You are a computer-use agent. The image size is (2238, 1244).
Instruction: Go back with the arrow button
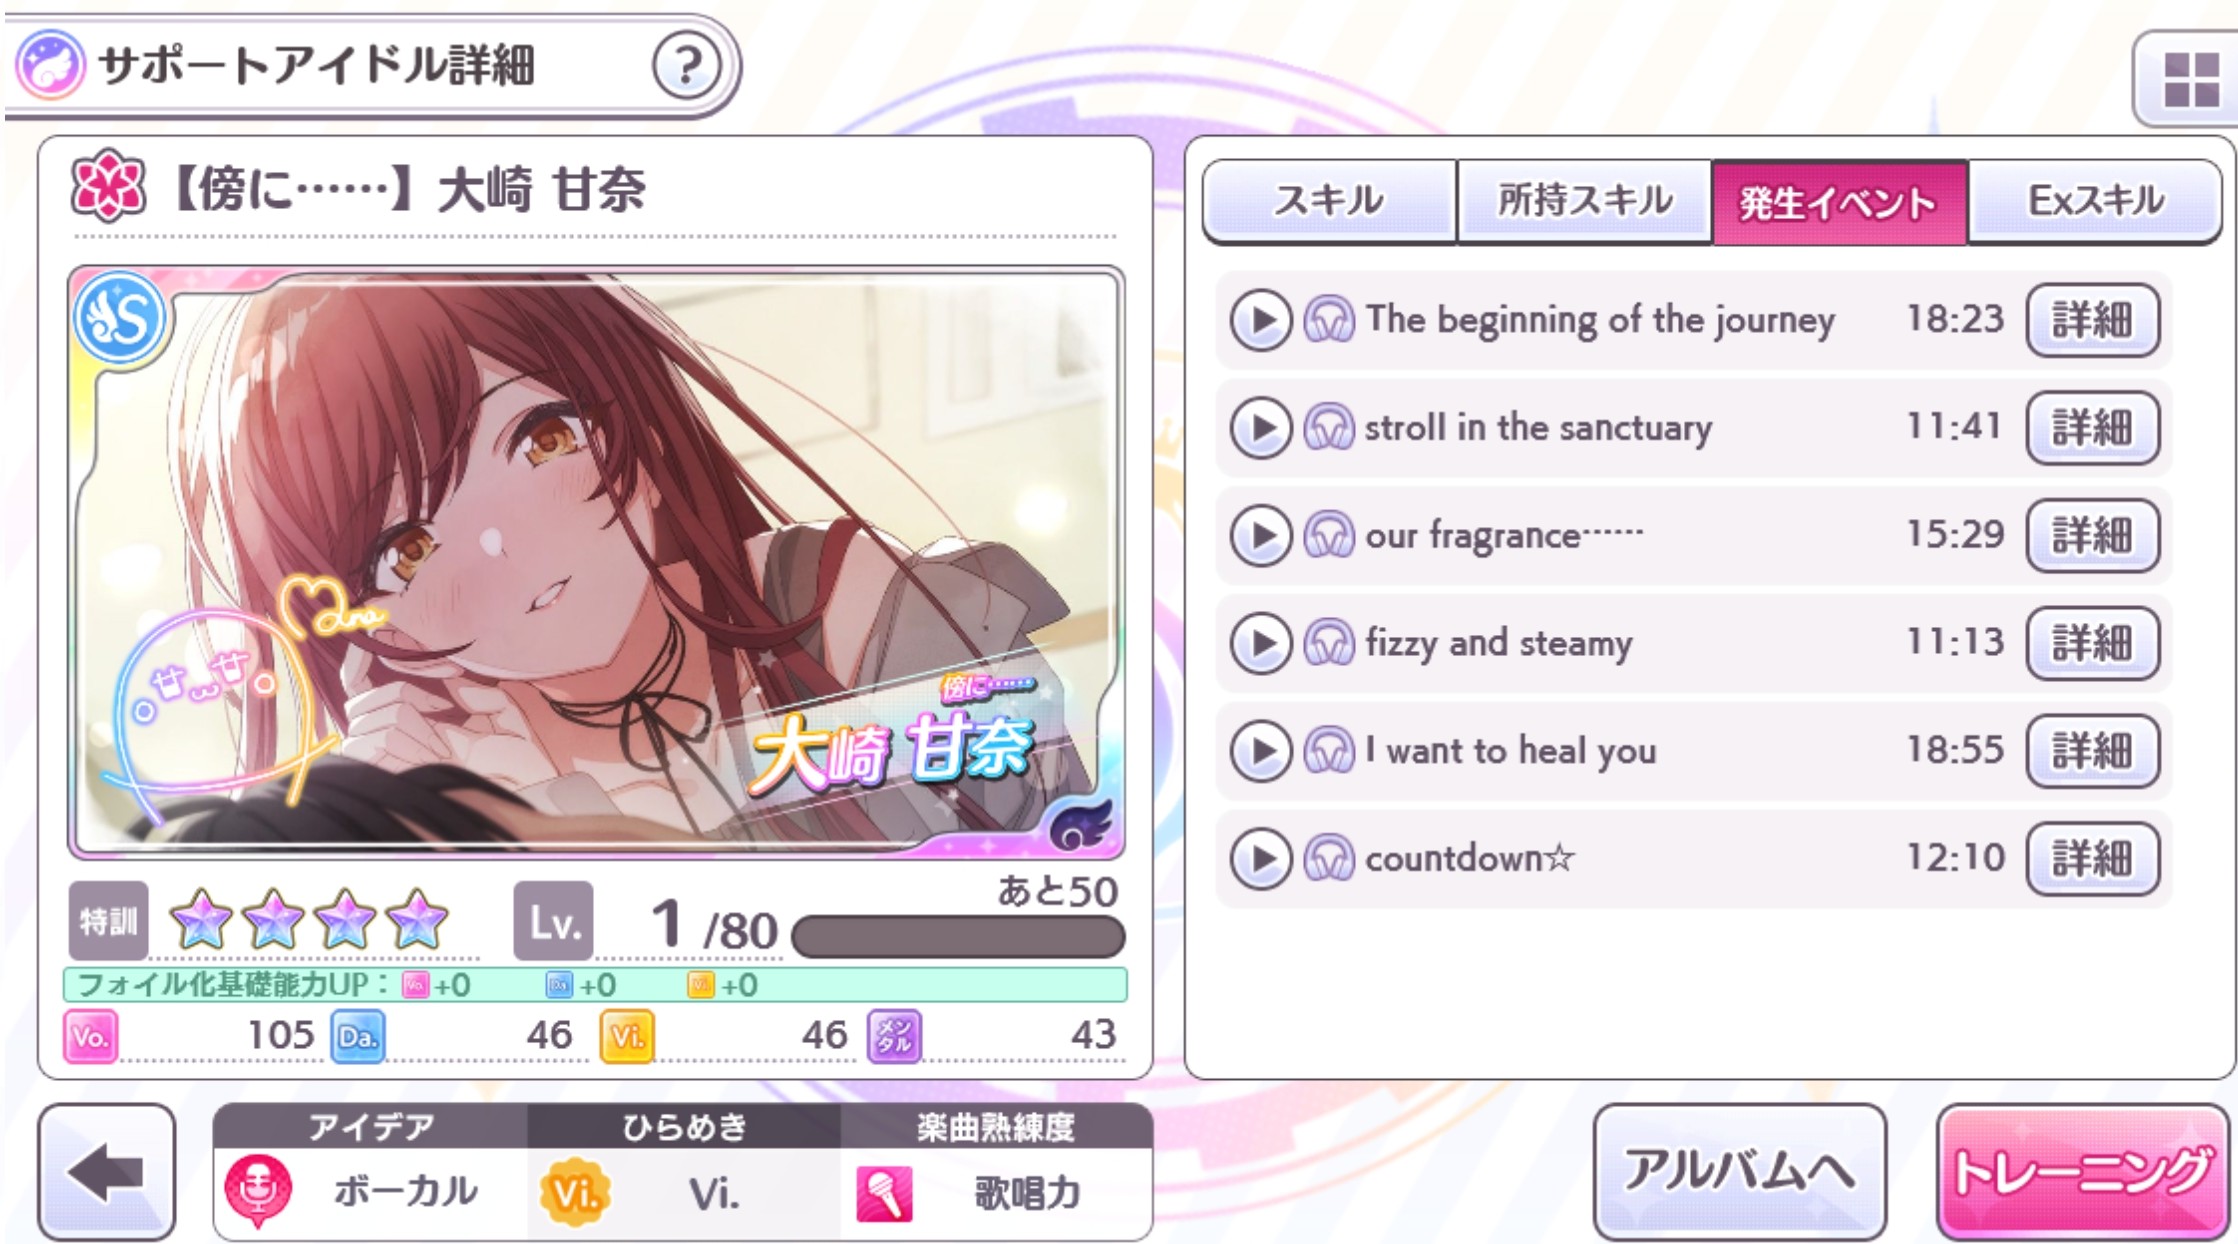click(x=107, y=1172)
